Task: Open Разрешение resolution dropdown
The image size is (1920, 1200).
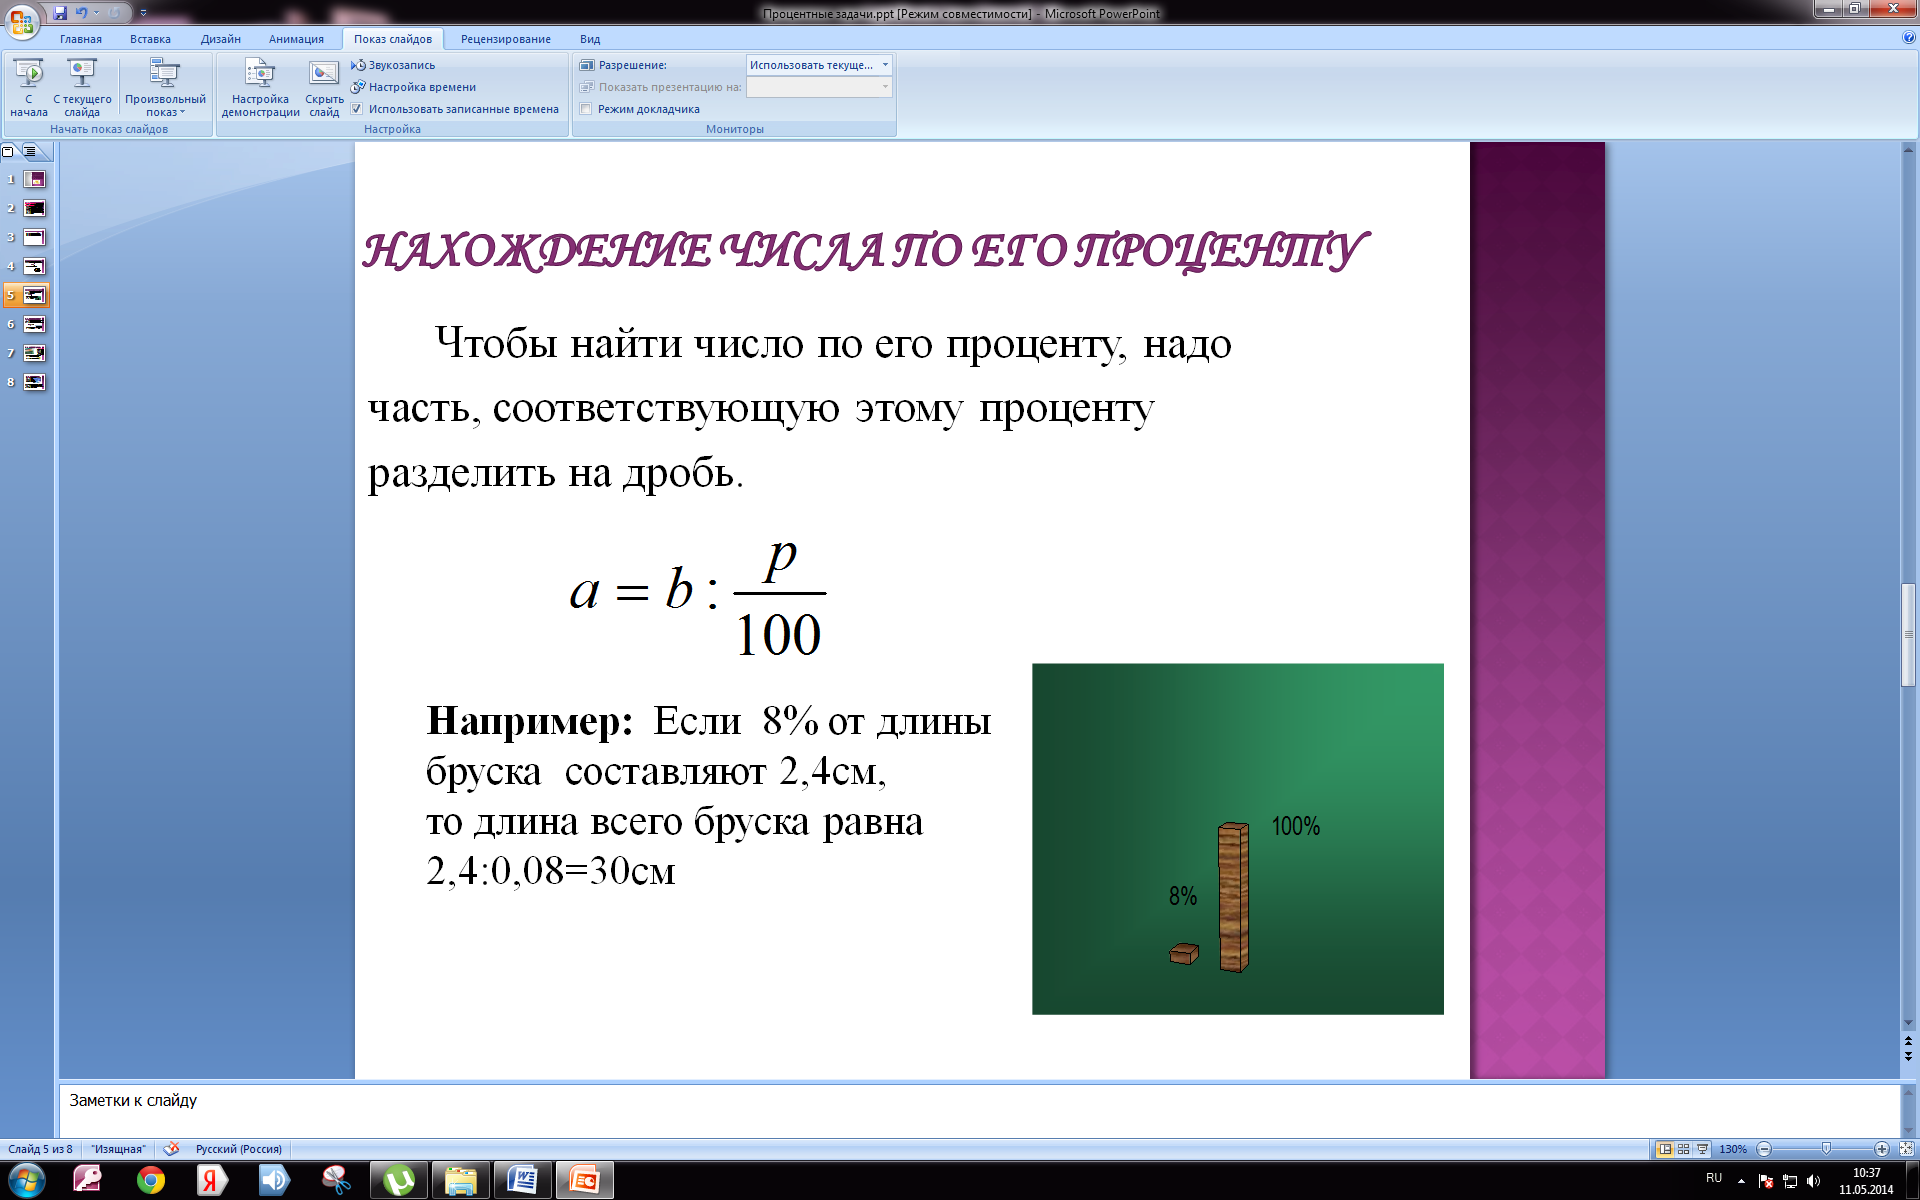Action: pyautogui.click(x=884, y=65)
